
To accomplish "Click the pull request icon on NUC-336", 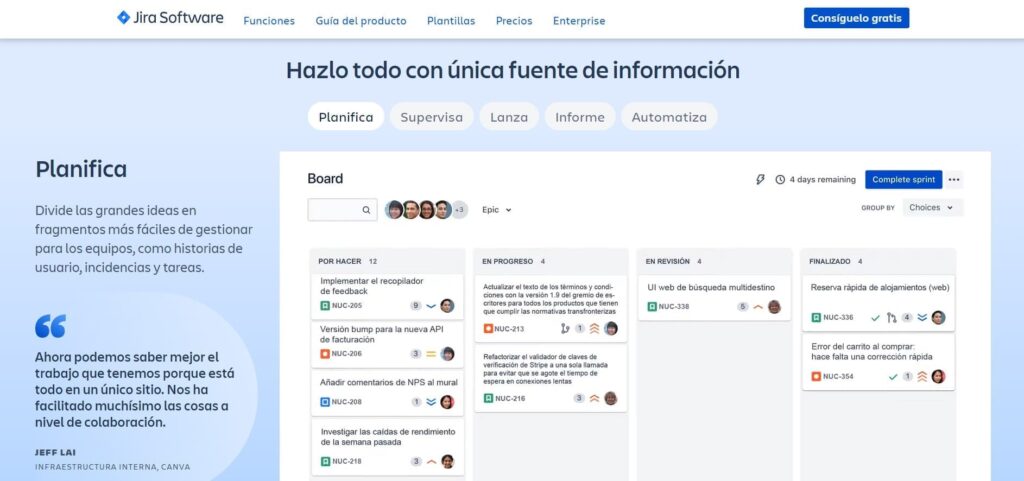I will 891,318.
